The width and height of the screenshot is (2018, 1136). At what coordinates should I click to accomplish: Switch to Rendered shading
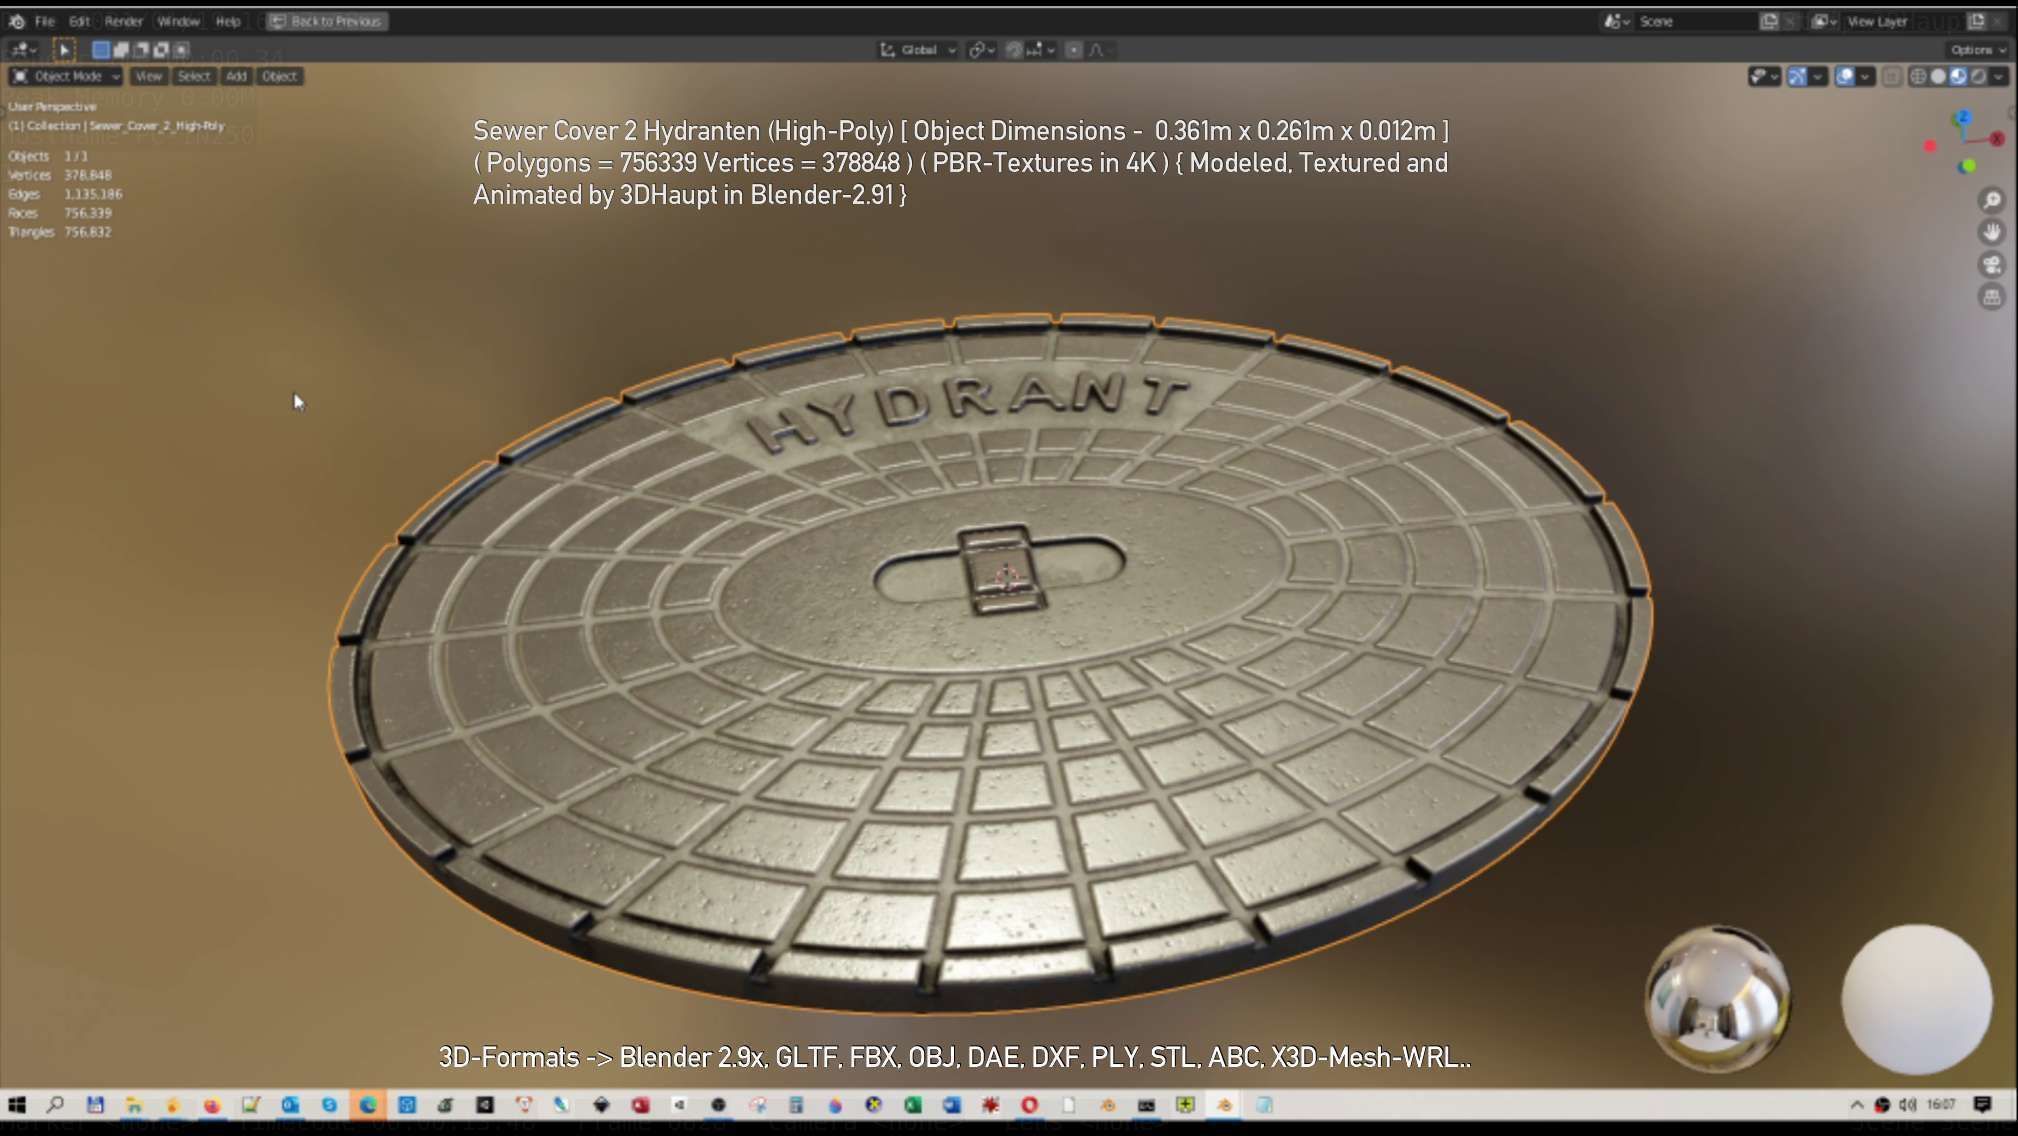(1978, 76)
